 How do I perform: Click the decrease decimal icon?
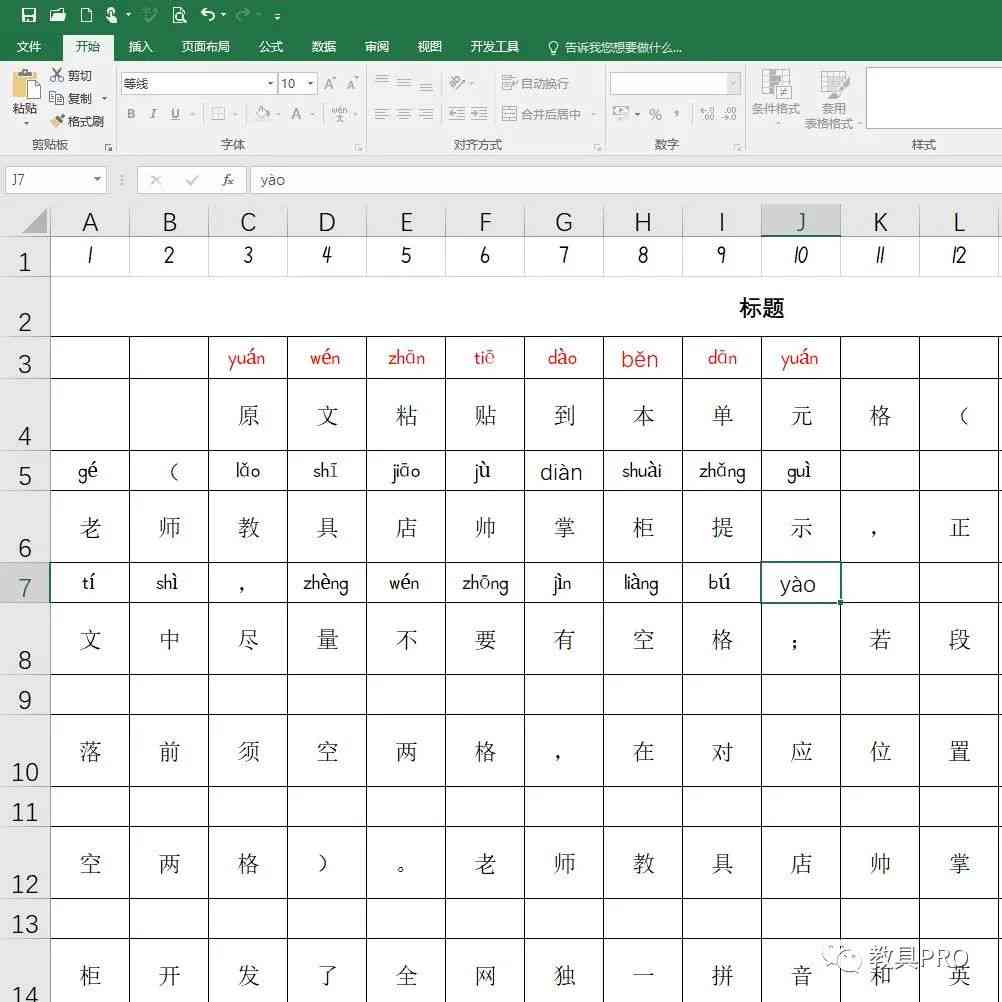pos(730,114)
